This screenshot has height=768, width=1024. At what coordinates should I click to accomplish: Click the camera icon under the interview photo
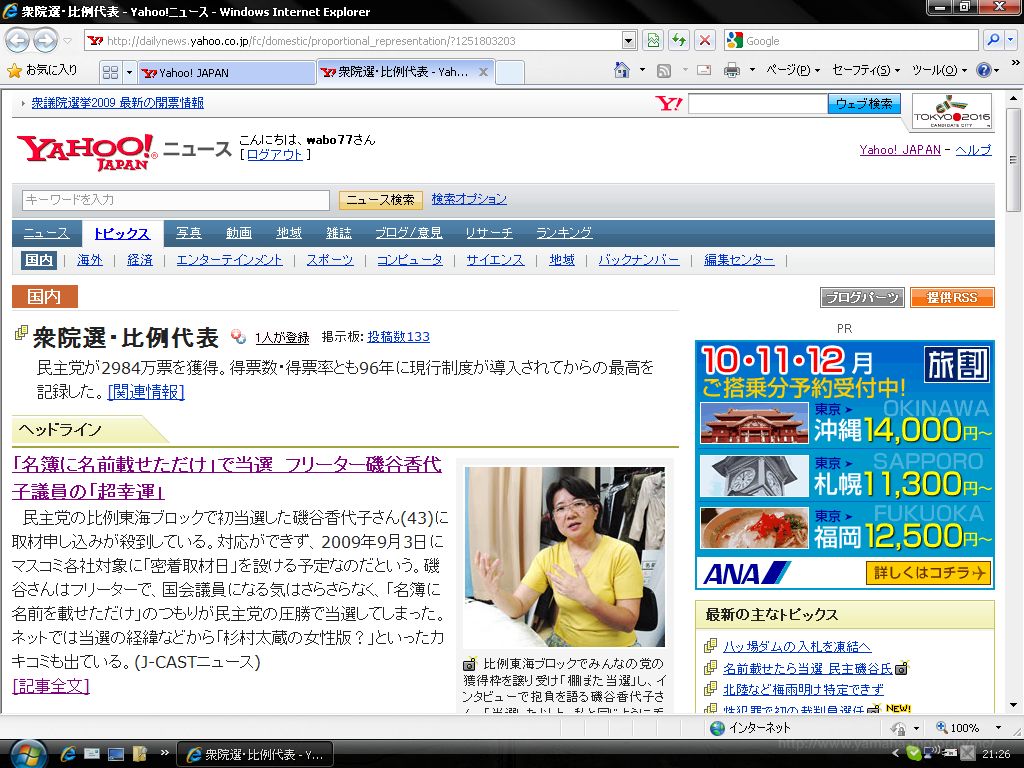(x=470, y=665)
